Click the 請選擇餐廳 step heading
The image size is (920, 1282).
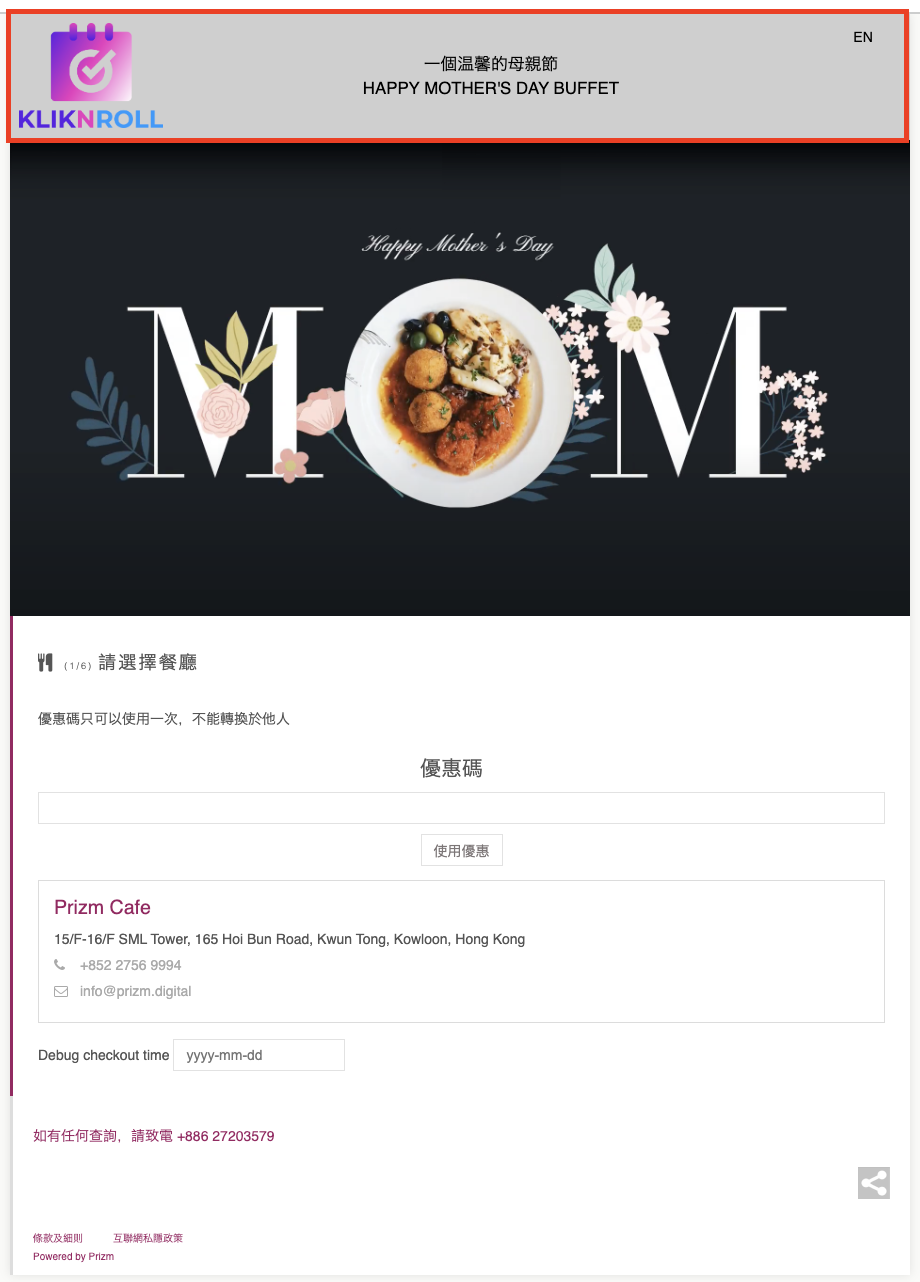(x=148, y=662)
